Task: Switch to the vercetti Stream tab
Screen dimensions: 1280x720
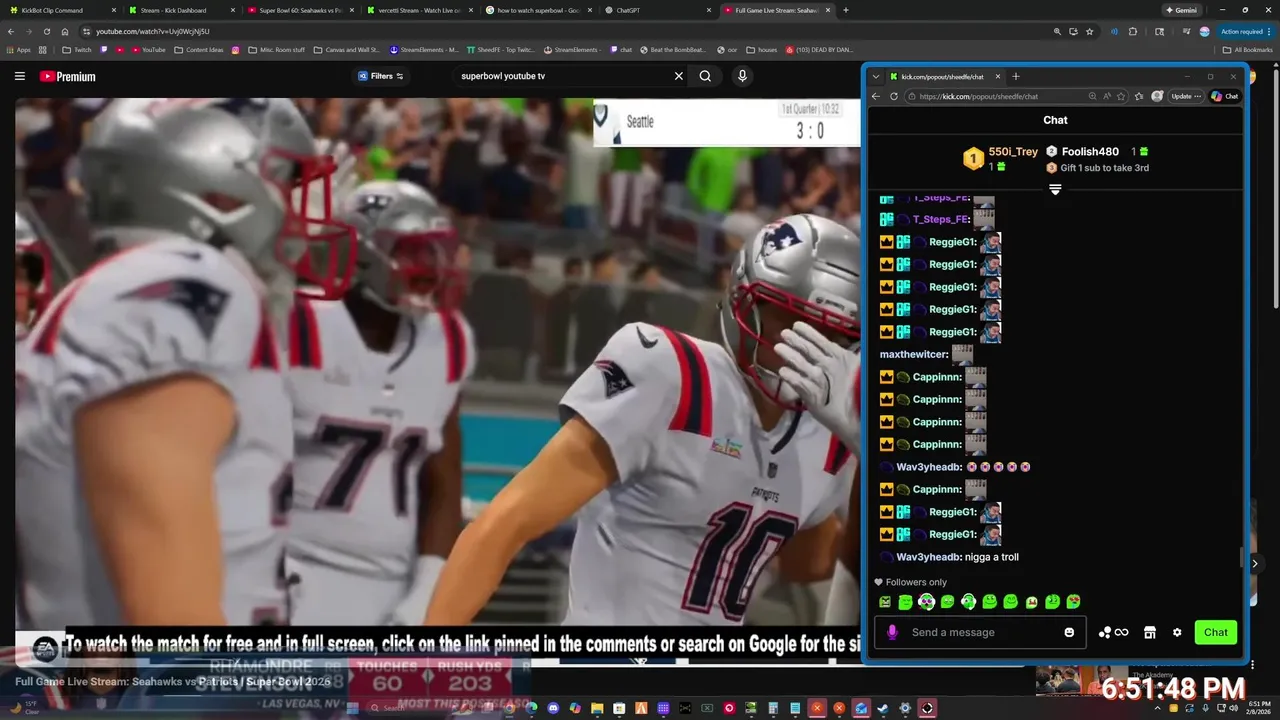Action: (419, 10)
